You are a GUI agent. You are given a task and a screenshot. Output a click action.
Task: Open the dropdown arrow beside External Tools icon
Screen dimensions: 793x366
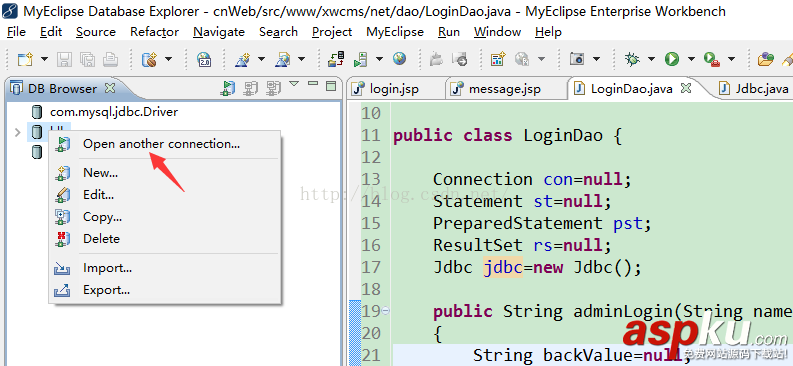click(731, 59)
